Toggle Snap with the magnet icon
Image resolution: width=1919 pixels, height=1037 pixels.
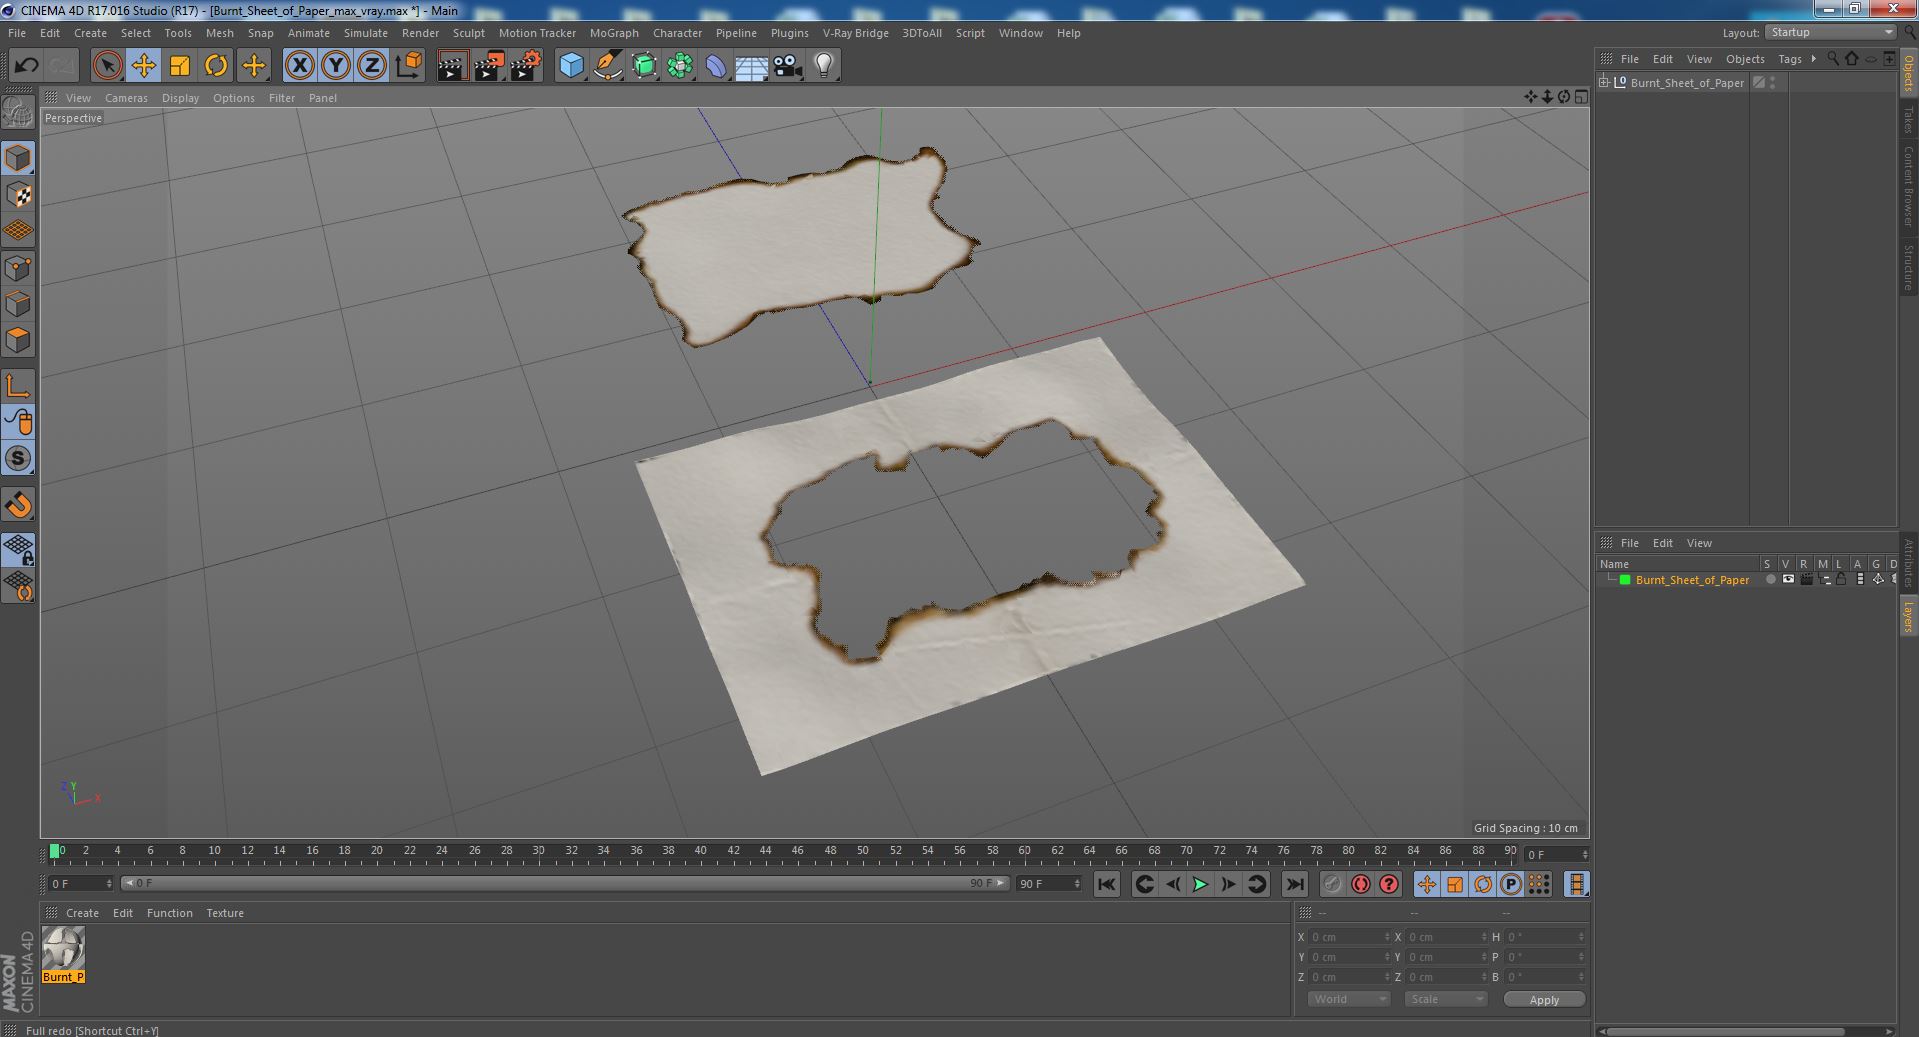click(18, 505)
